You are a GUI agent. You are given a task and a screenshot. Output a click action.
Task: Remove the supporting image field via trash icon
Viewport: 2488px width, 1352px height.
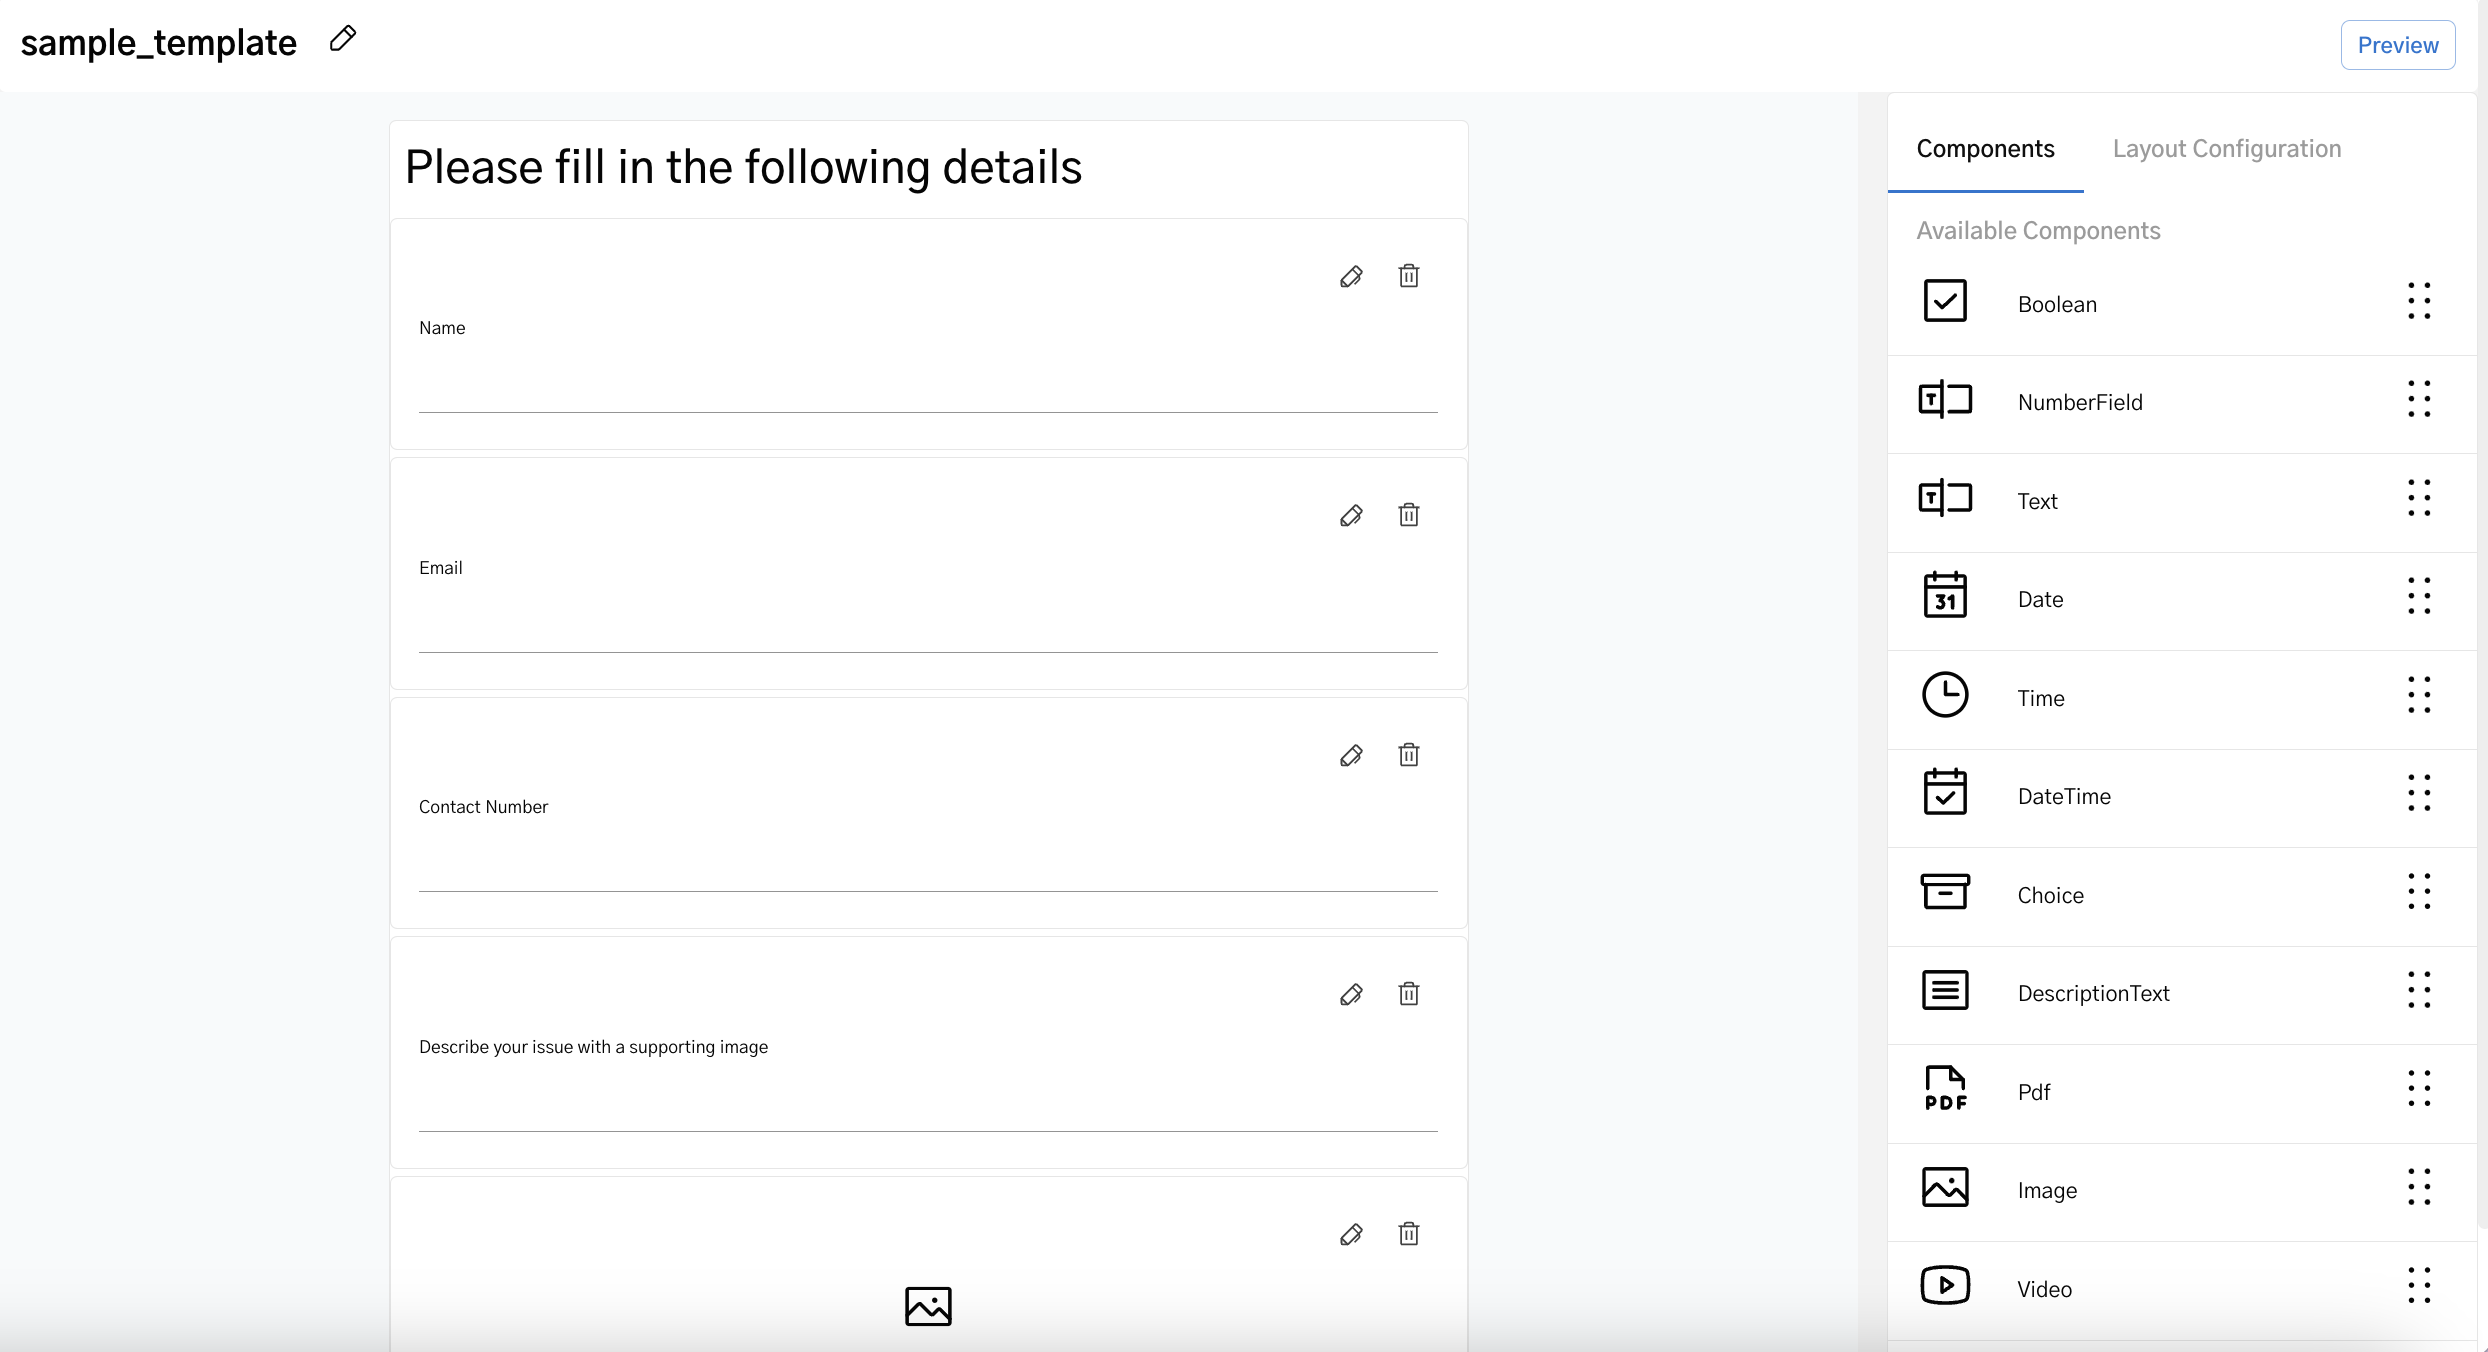point(1409,994)
